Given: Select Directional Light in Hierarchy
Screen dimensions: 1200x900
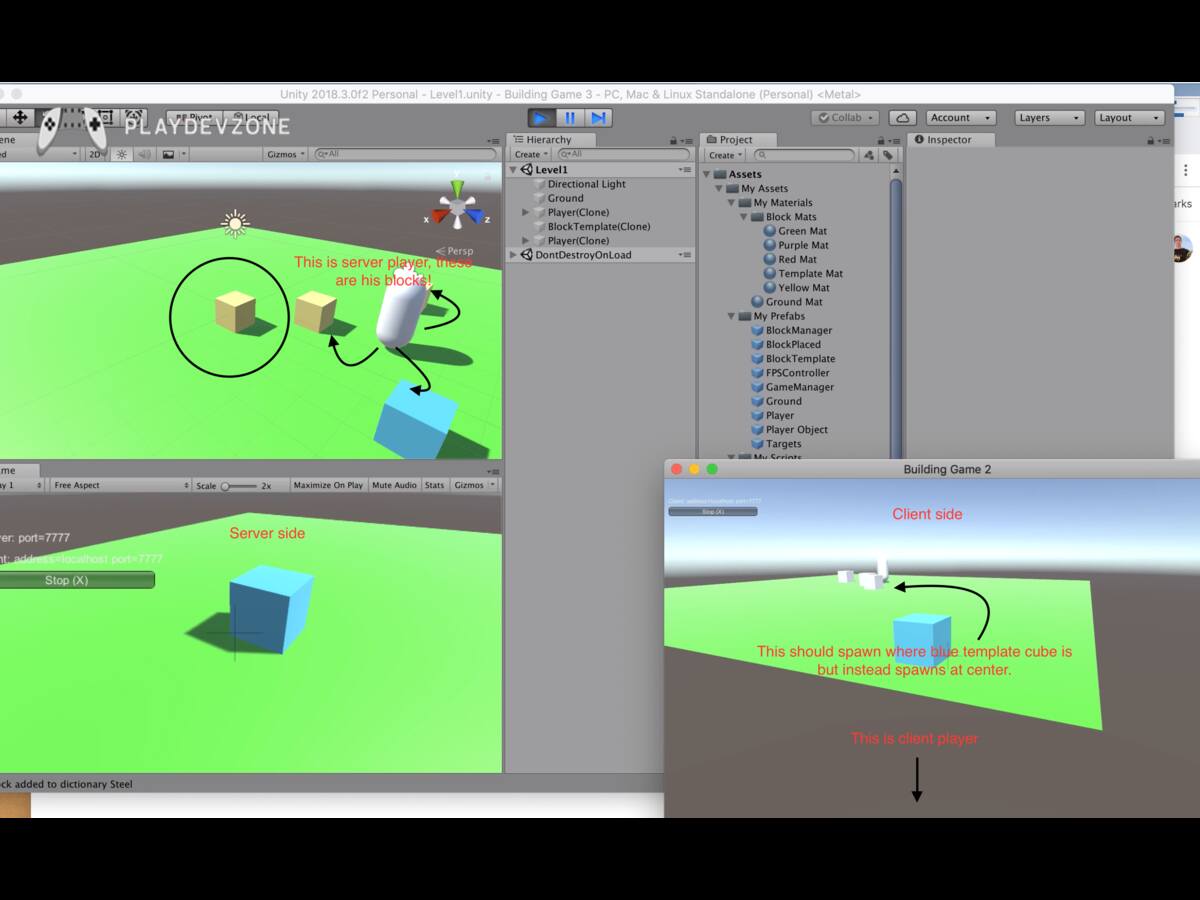Looking at the screenshot, I should [586, 184].
